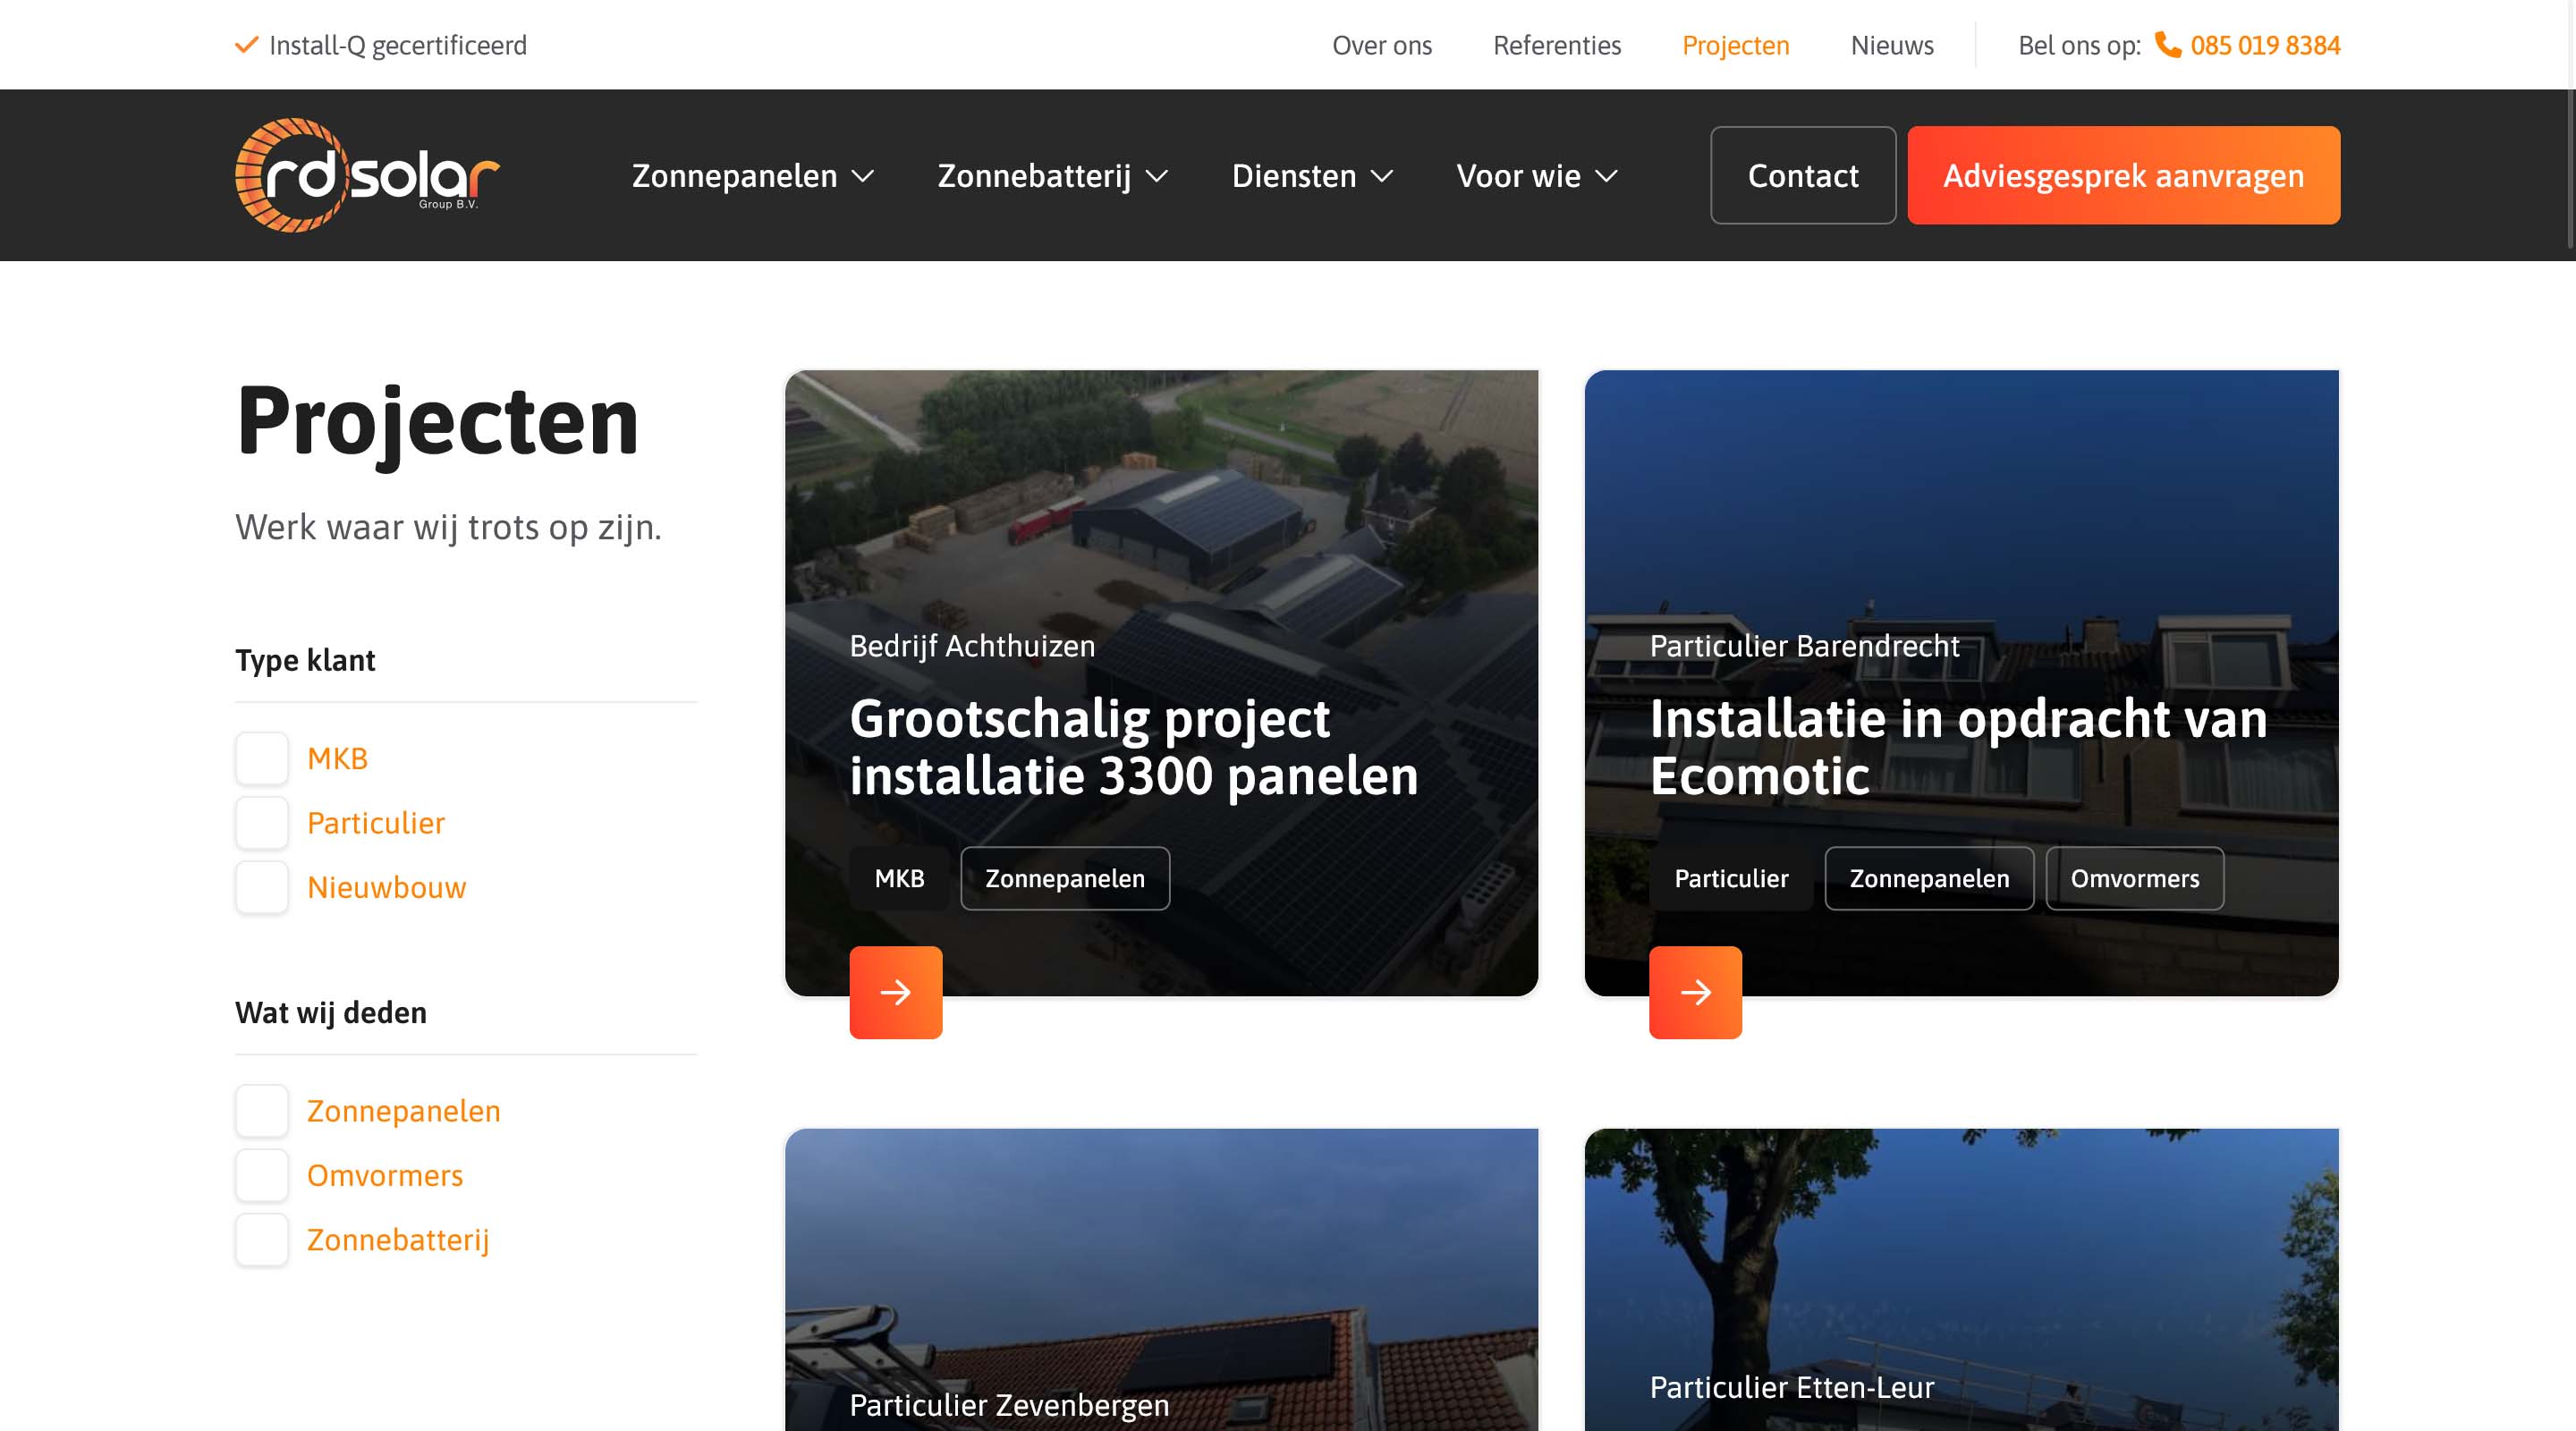Image resolution: width=2576 pixels, height=1431 pixels.
Task: Open Barendrecht project via arrow button
Action: pos(1695,992)
